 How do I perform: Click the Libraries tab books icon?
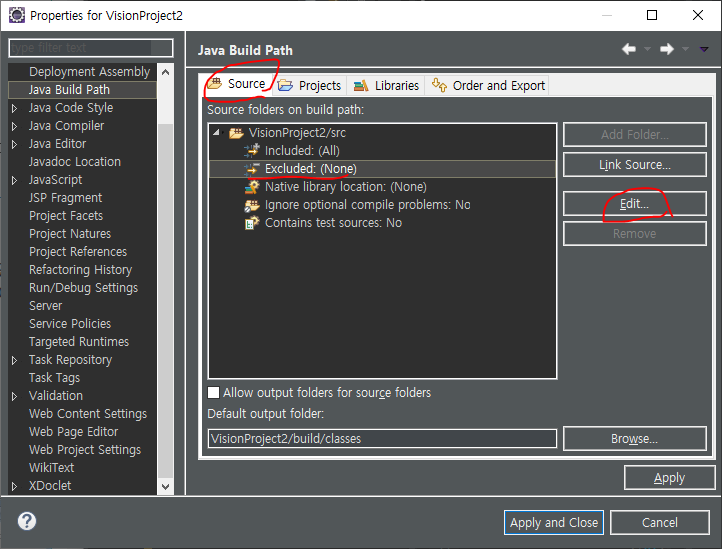pos(361,86)
